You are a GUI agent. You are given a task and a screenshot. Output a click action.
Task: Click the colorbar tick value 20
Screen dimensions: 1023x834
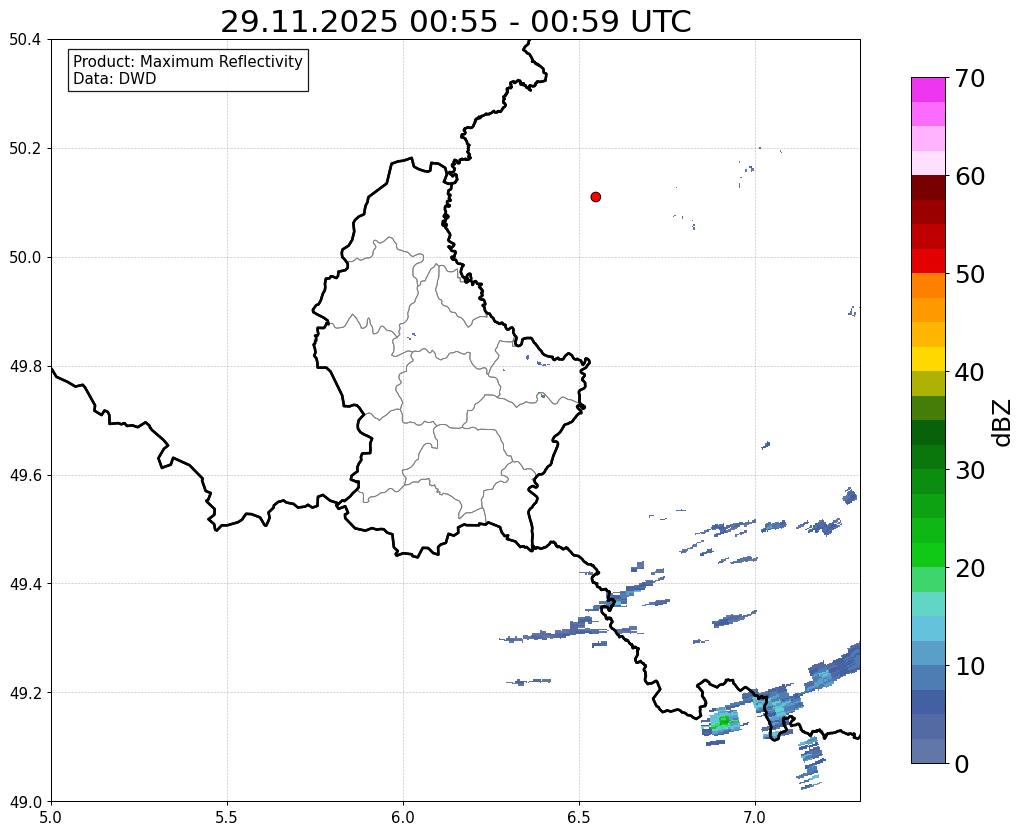click(x=970, y=568)
